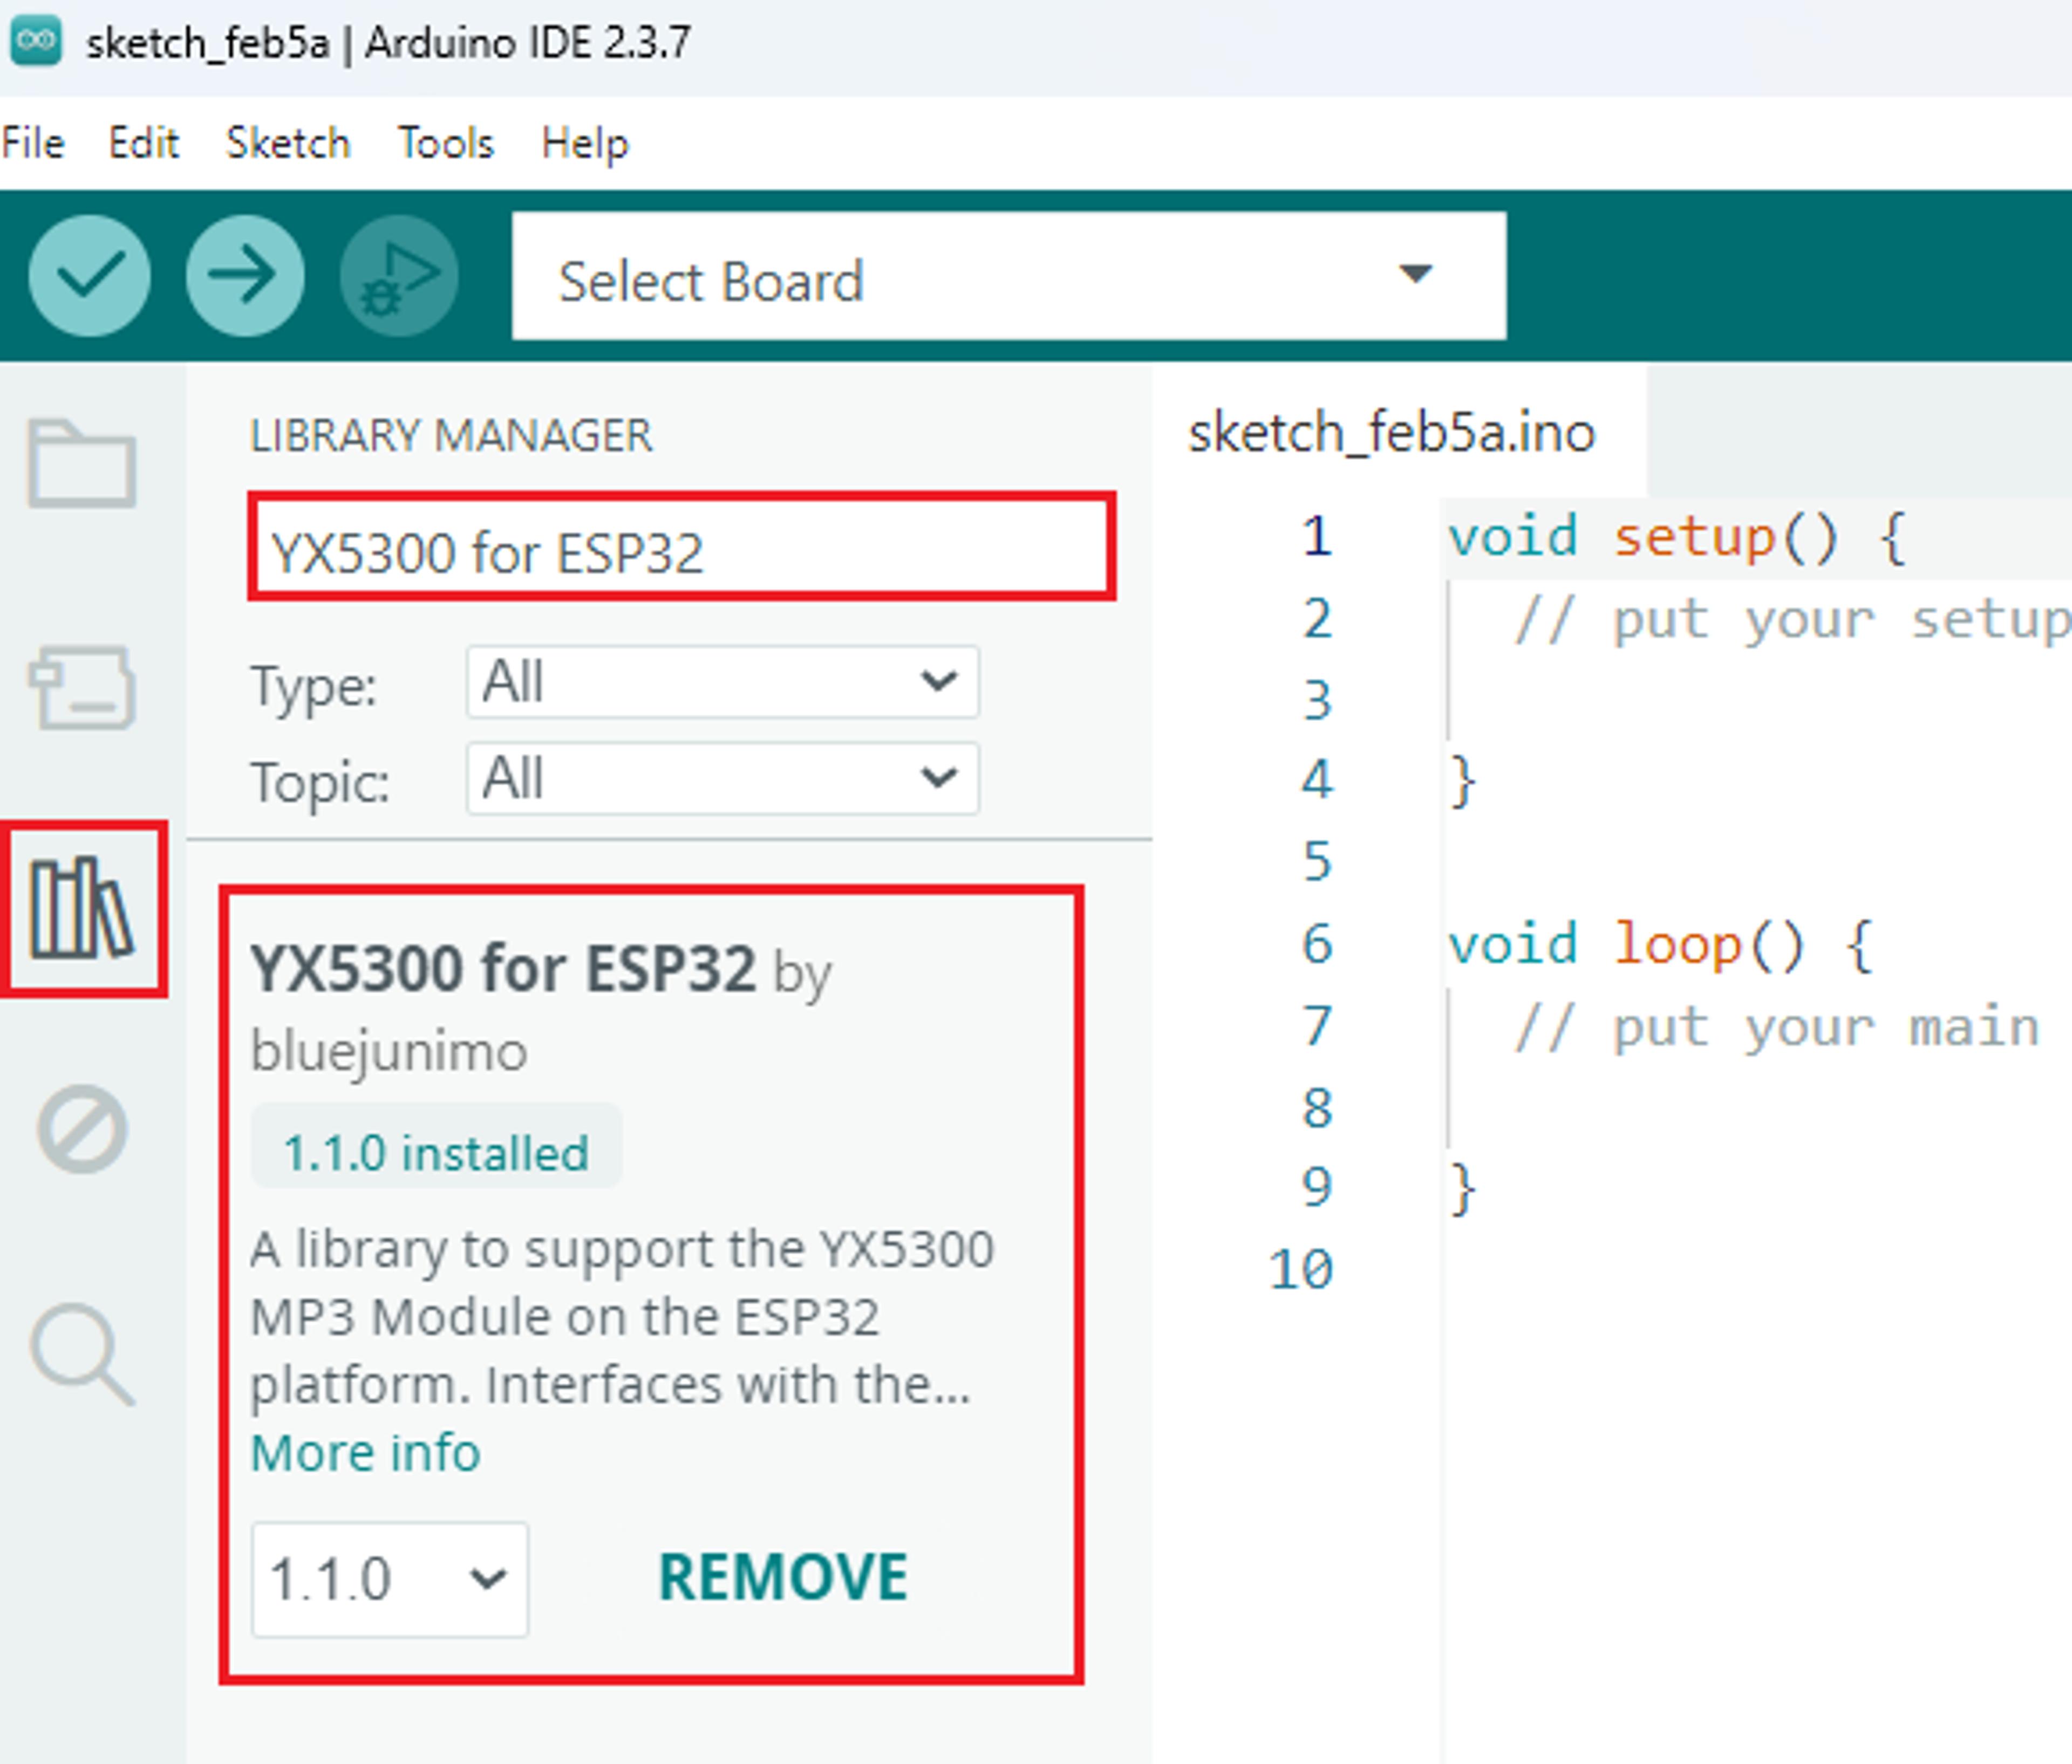Open the Sketchbook folder sidebar icon
This screenshot has width=2072, height=1764.
(x=81, y=464)
